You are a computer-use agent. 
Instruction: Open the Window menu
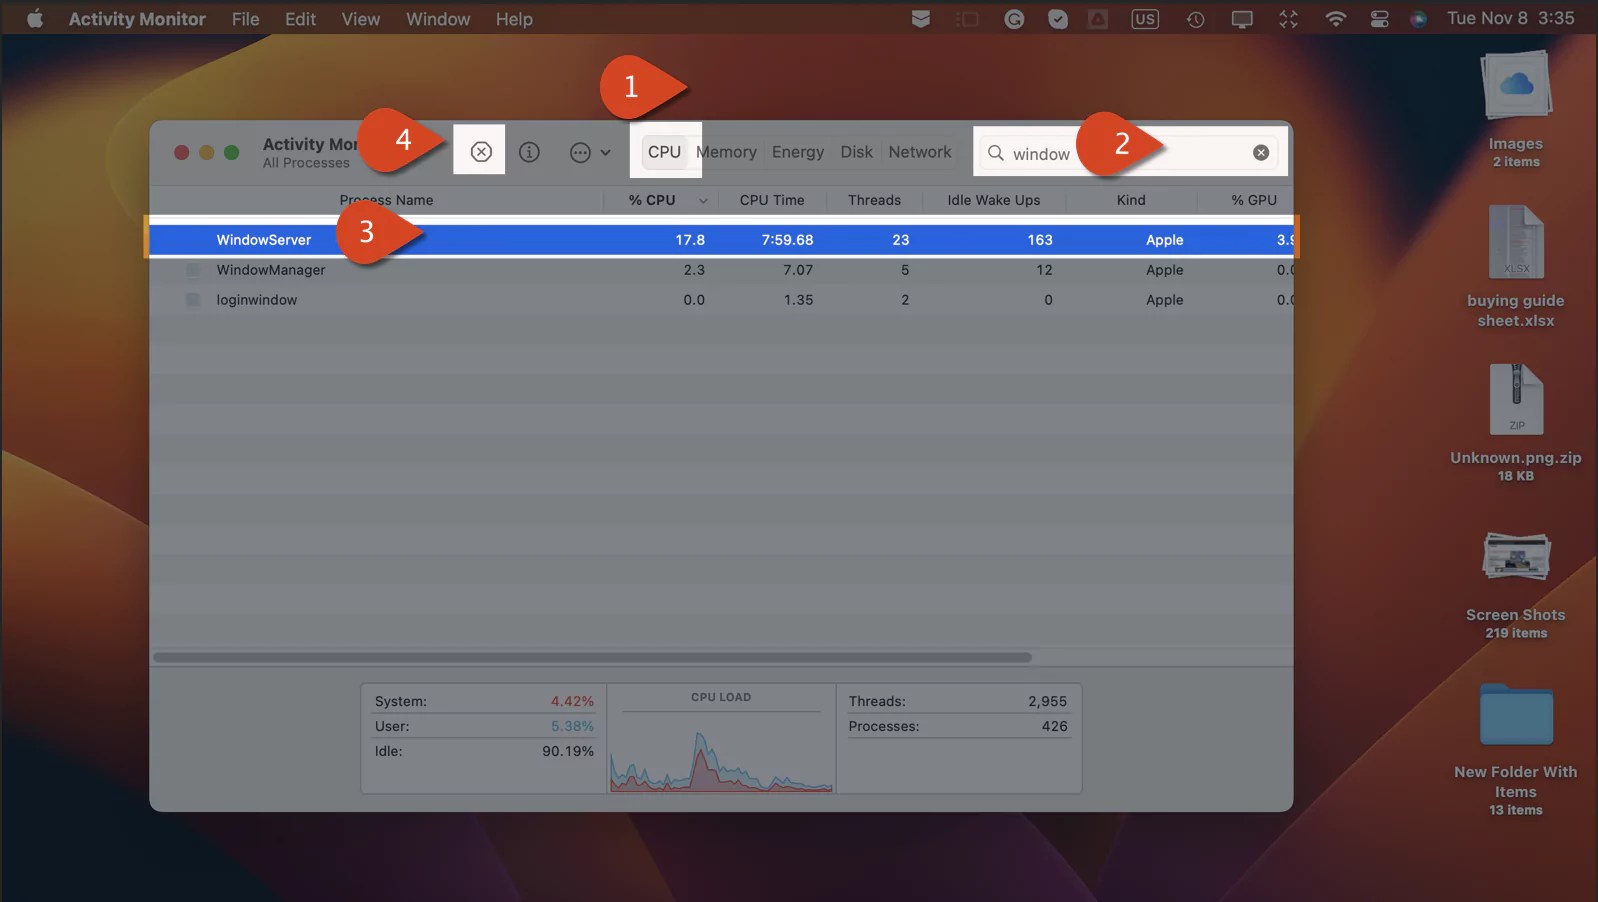tap(438, 18)
